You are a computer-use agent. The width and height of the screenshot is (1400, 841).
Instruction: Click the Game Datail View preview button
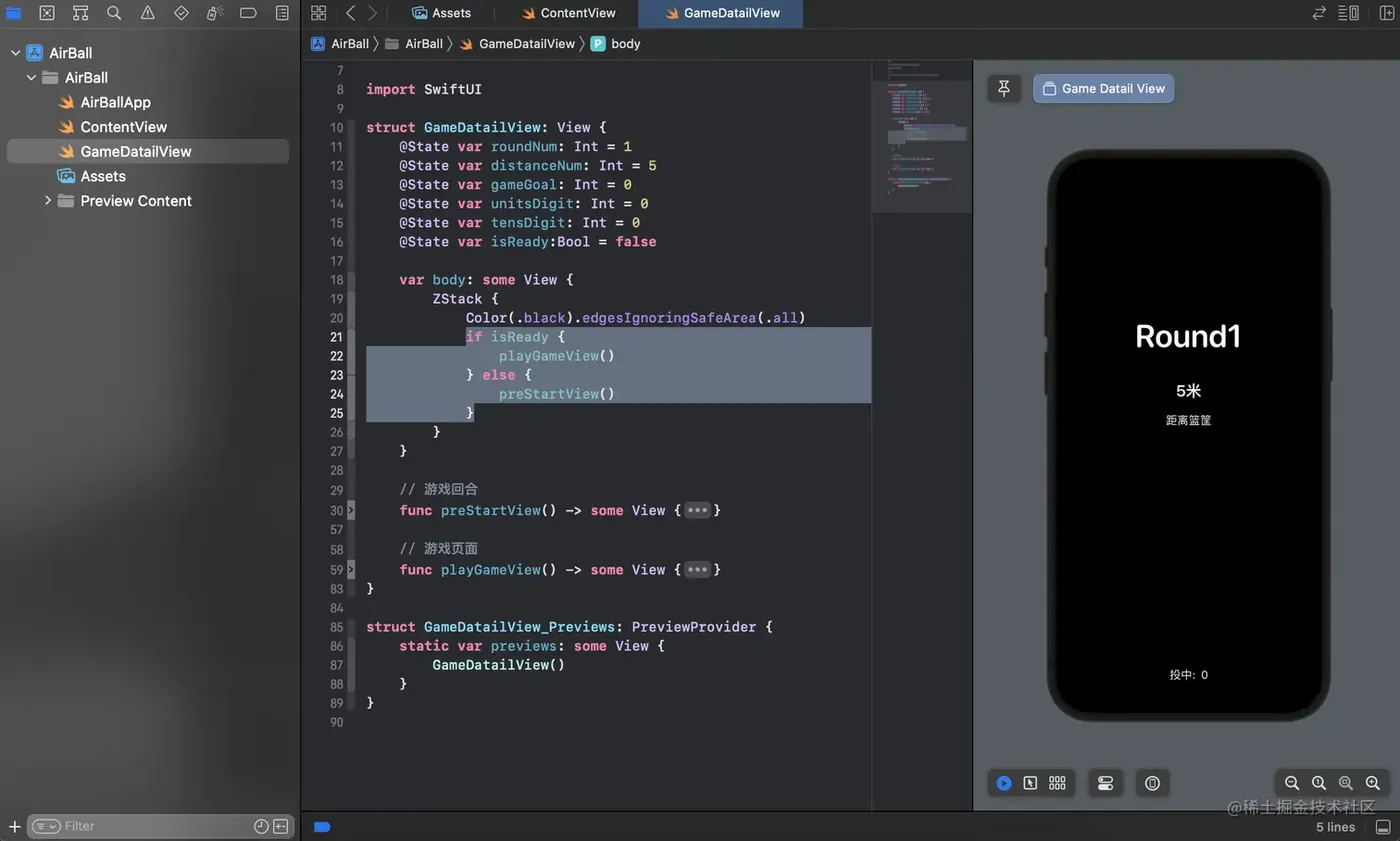tap(1103, 88)
